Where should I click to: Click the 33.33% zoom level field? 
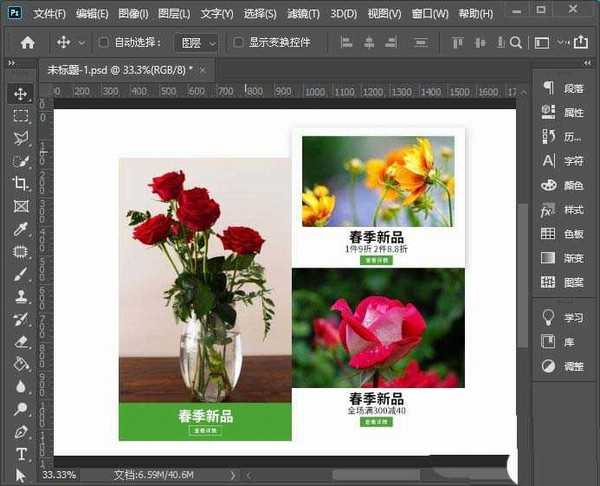pos(60,474)
